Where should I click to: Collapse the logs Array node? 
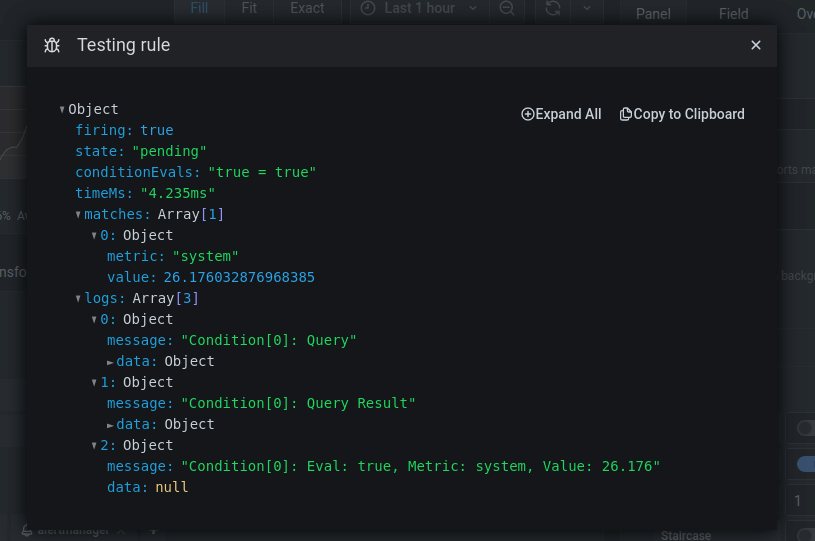coord(78,299)
